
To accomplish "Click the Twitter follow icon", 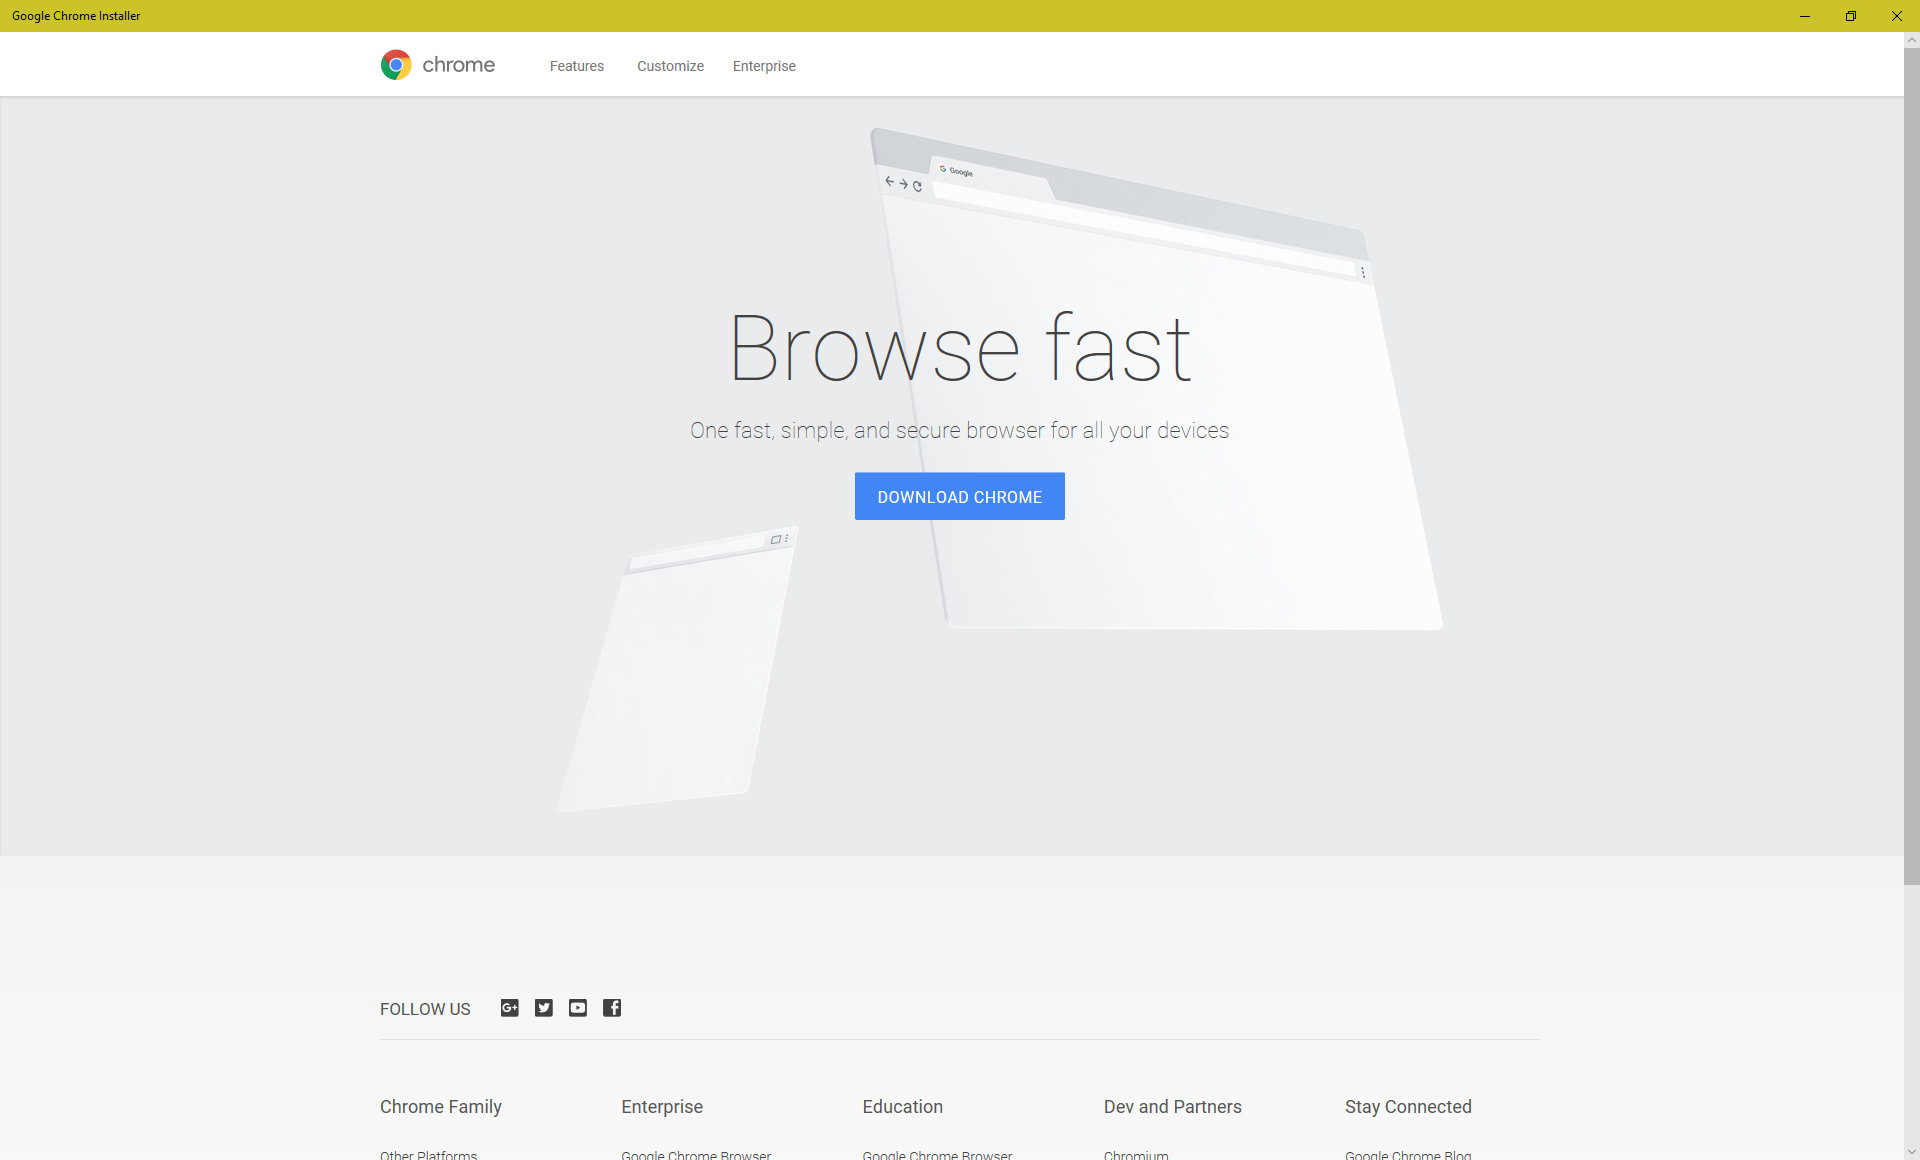I will click(543, 1008).
